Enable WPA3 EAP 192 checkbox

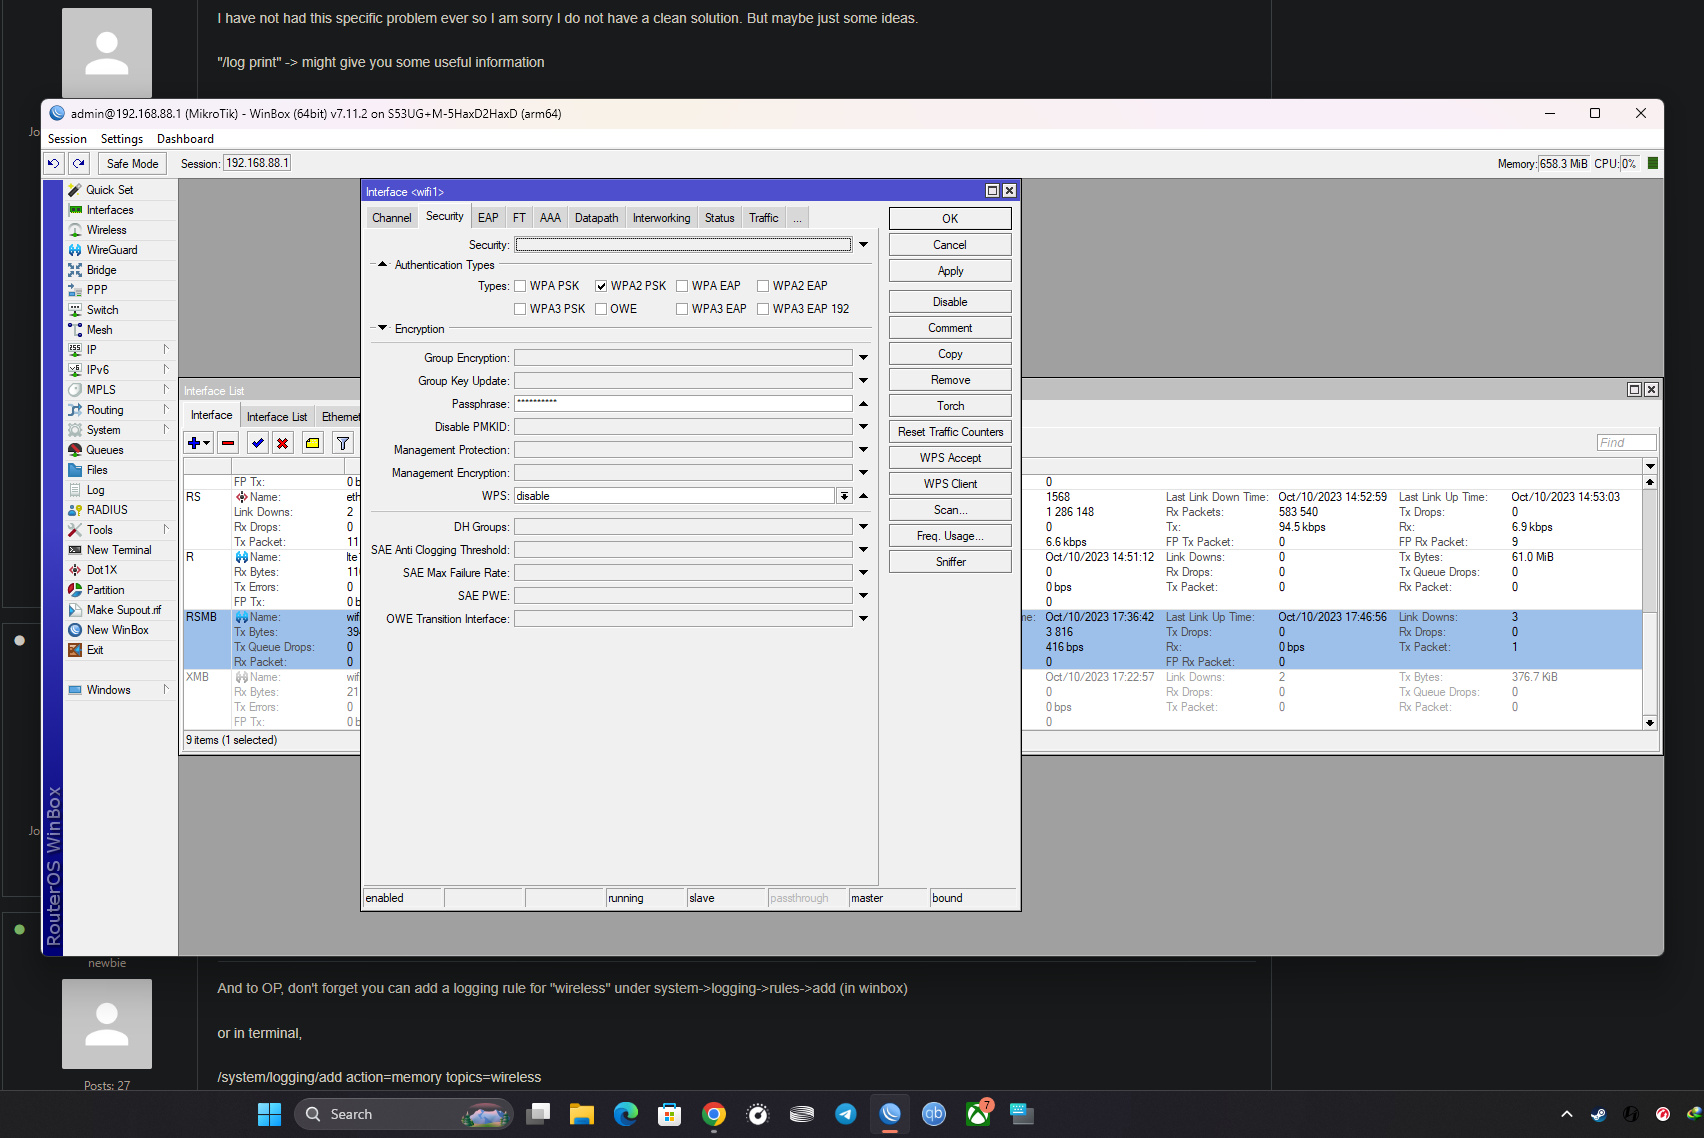click(x=763, y=309)
